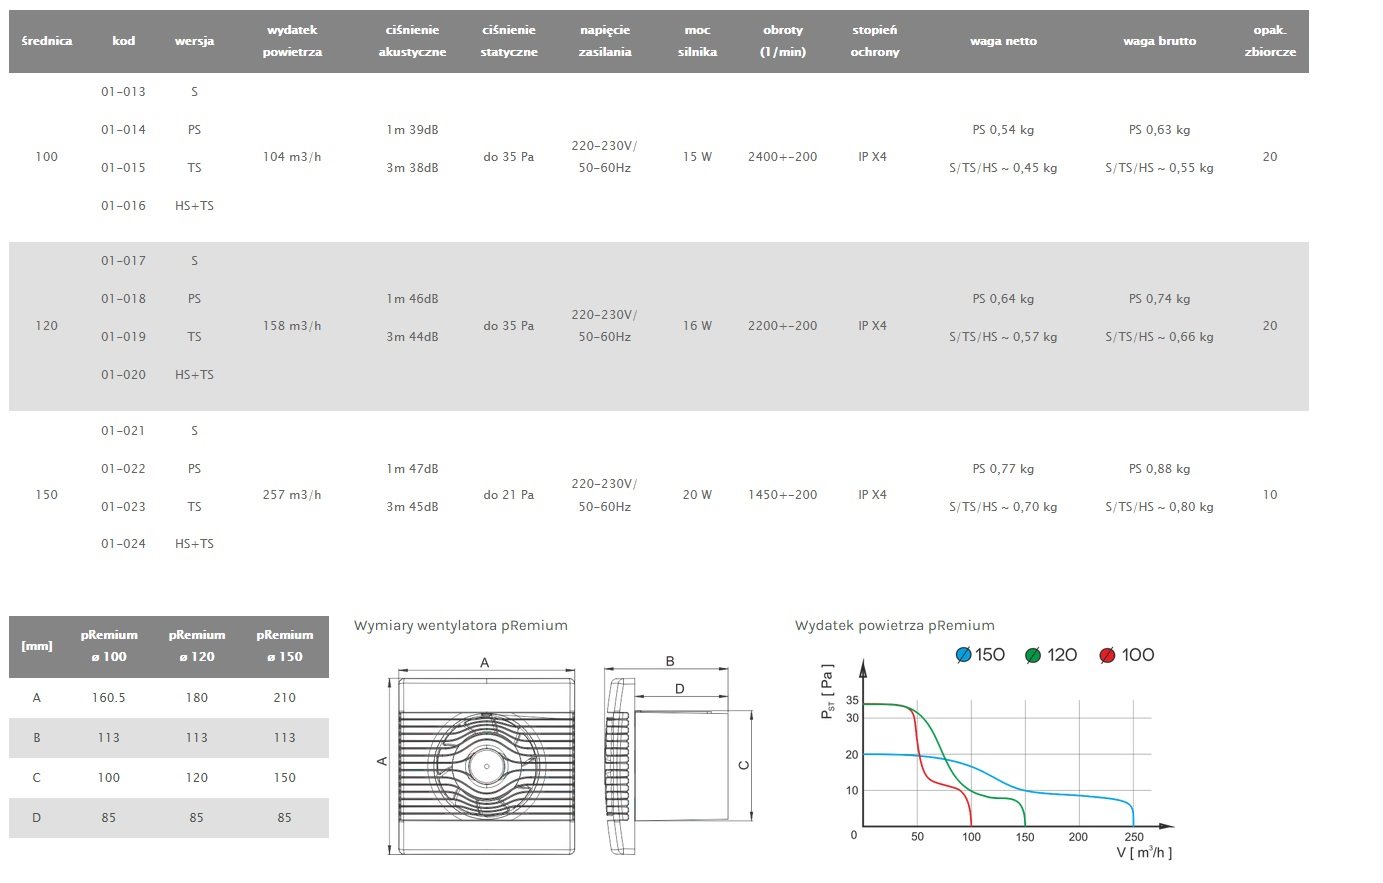Click dimension value 180 in row A
This screenshot has height=883, width=1383.
point(197,698)
